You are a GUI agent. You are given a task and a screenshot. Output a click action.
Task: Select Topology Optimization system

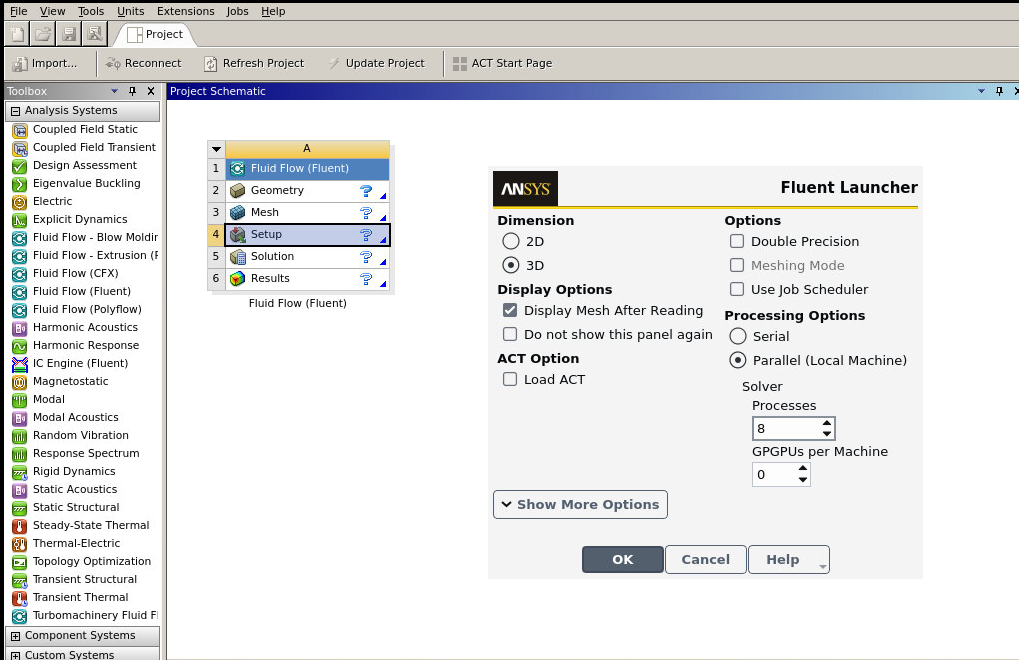(92, 561)
